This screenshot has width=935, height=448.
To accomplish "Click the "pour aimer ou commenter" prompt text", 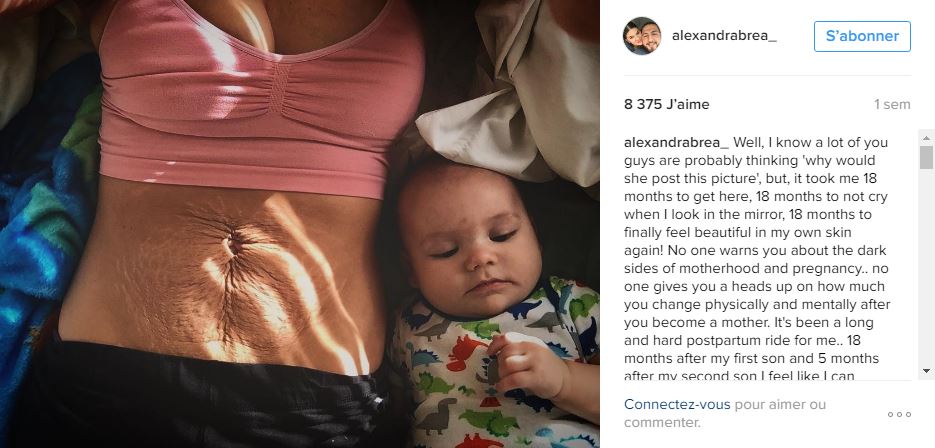I will click(725, 413).
